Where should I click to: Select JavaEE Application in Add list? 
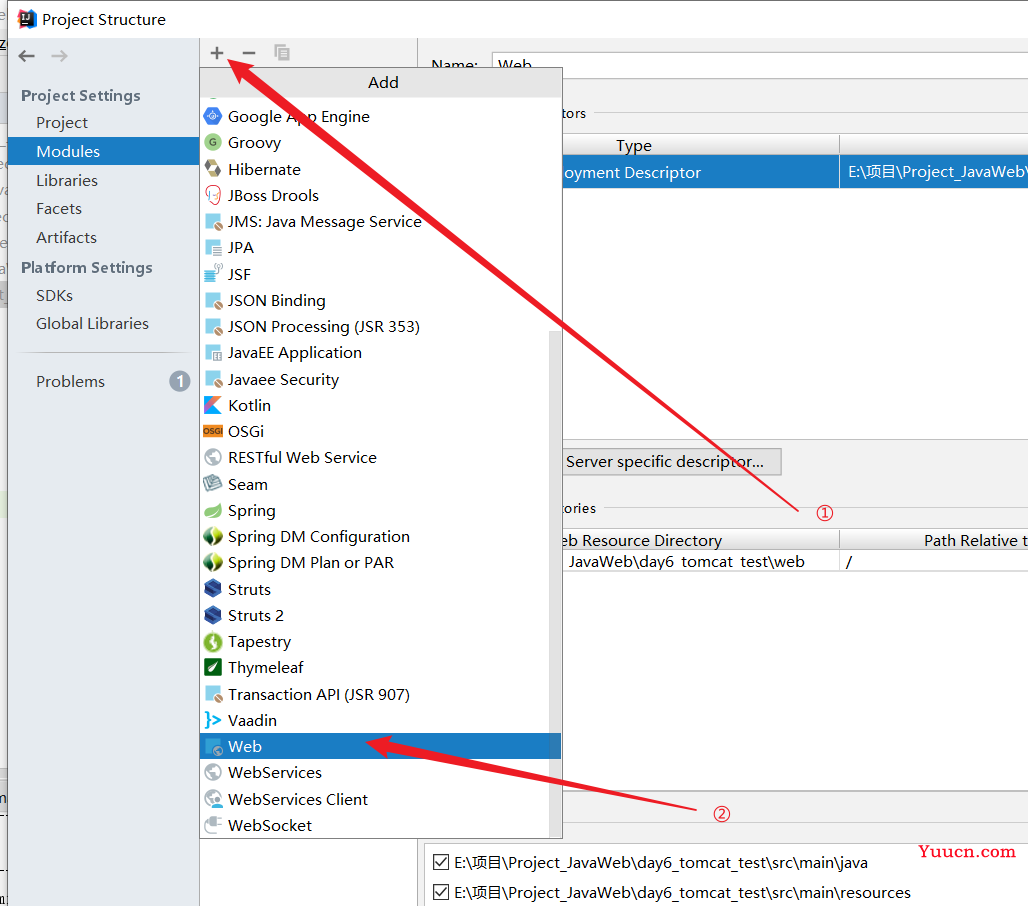click(374, 353)
